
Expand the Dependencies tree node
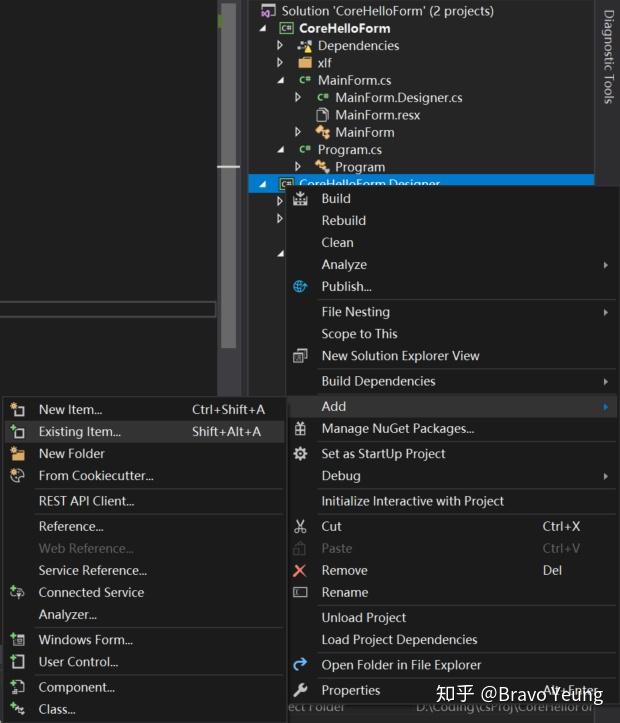pyautogui.click(x=281, y=46)
